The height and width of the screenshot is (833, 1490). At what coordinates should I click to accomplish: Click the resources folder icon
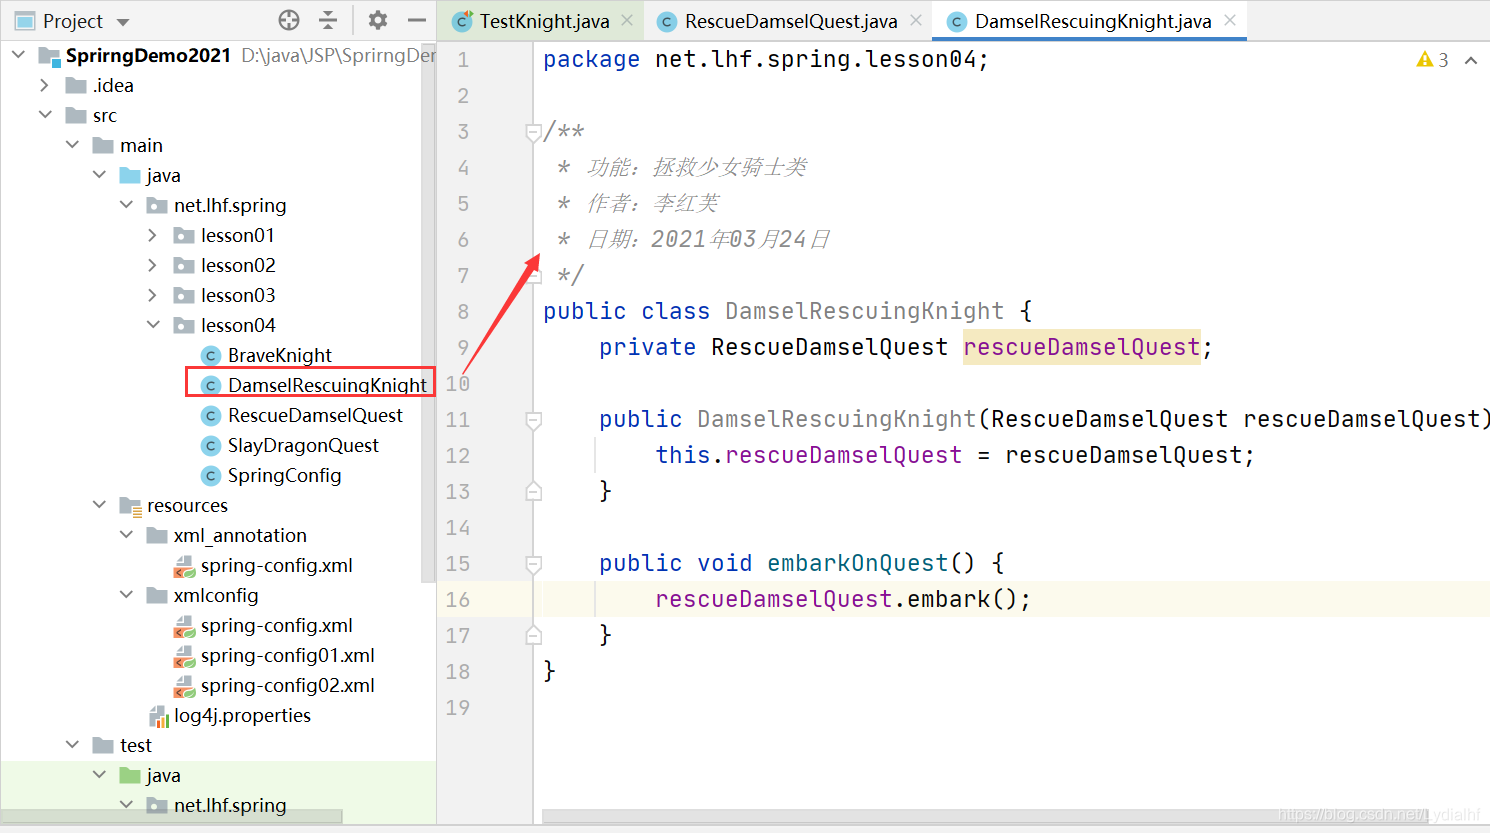130,505
